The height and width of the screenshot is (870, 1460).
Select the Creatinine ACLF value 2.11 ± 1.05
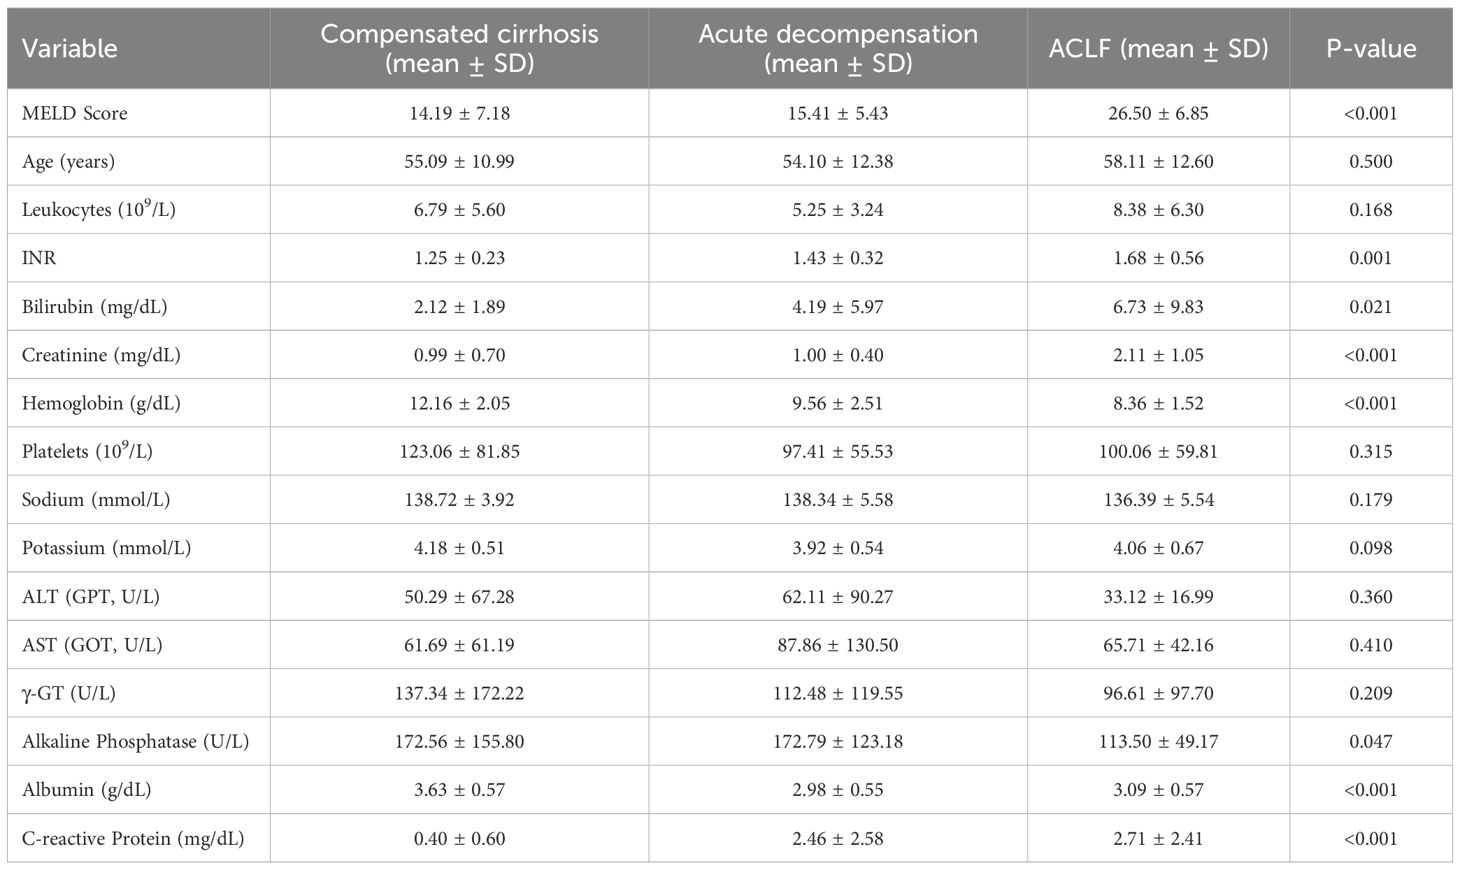(x=1158, y=355)
